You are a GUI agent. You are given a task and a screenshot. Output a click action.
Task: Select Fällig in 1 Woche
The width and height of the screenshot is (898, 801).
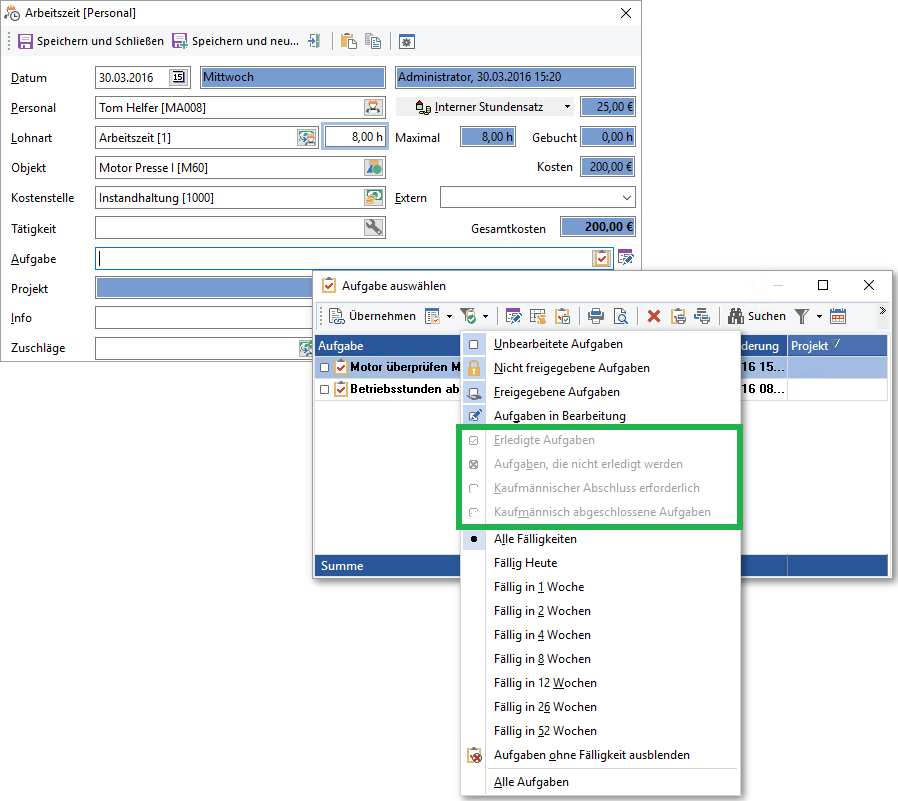[600, 587]
